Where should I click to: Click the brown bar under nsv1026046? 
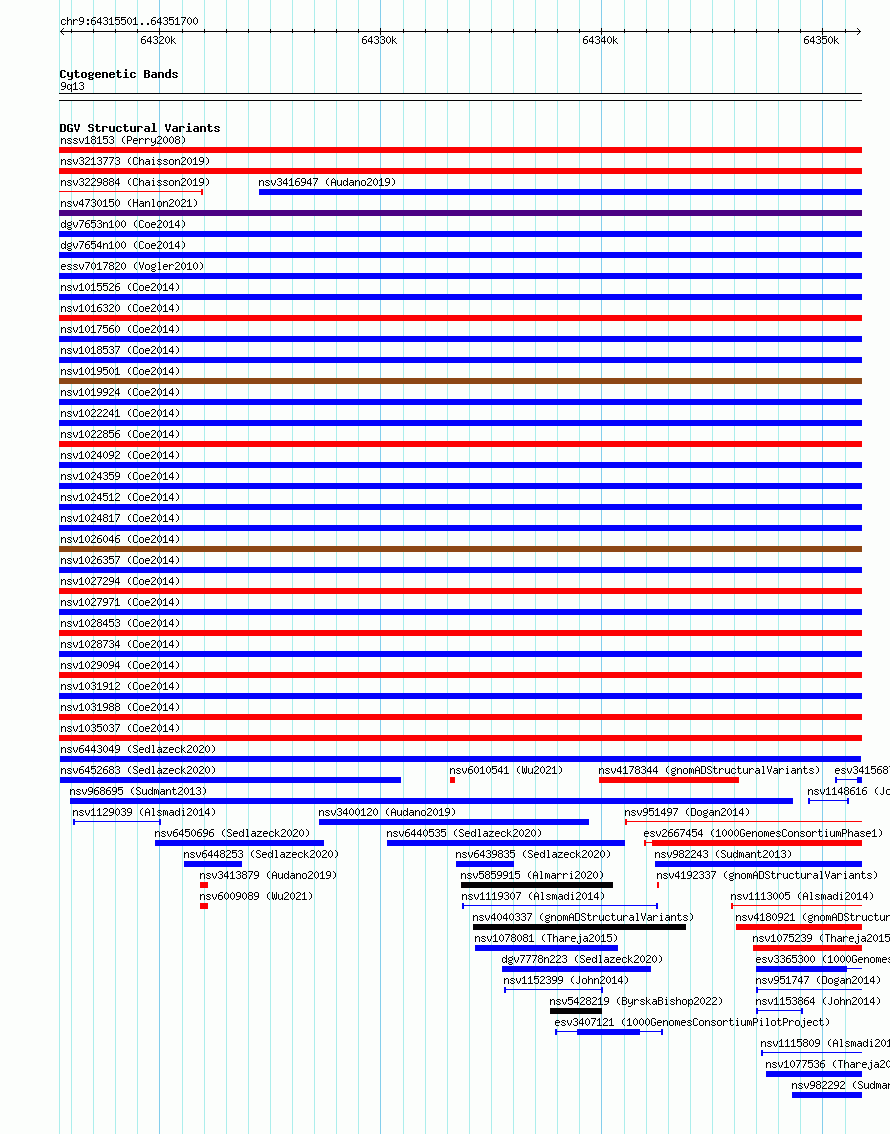click(x=461, y=549)
